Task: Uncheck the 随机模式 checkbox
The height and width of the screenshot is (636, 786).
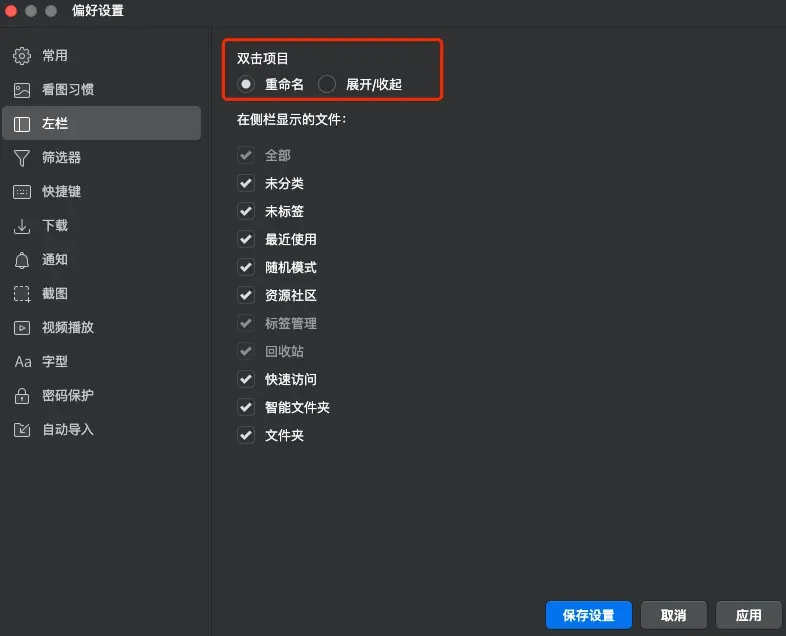Action: [245, 268]
